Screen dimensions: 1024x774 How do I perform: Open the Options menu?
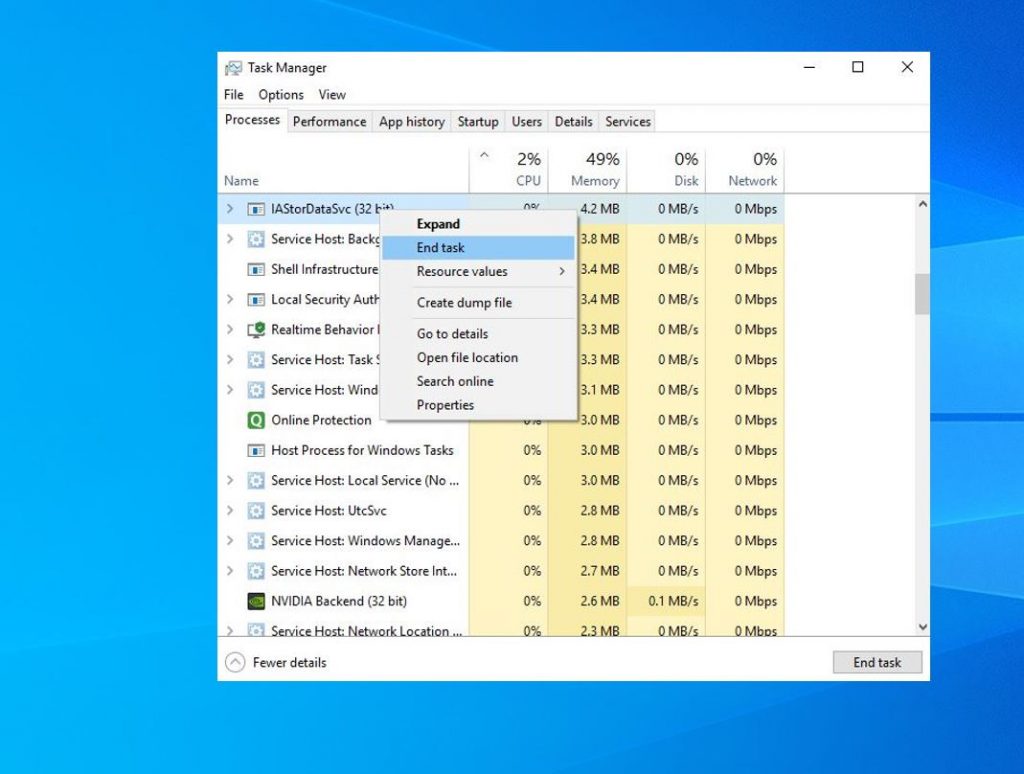pos(280,94)
